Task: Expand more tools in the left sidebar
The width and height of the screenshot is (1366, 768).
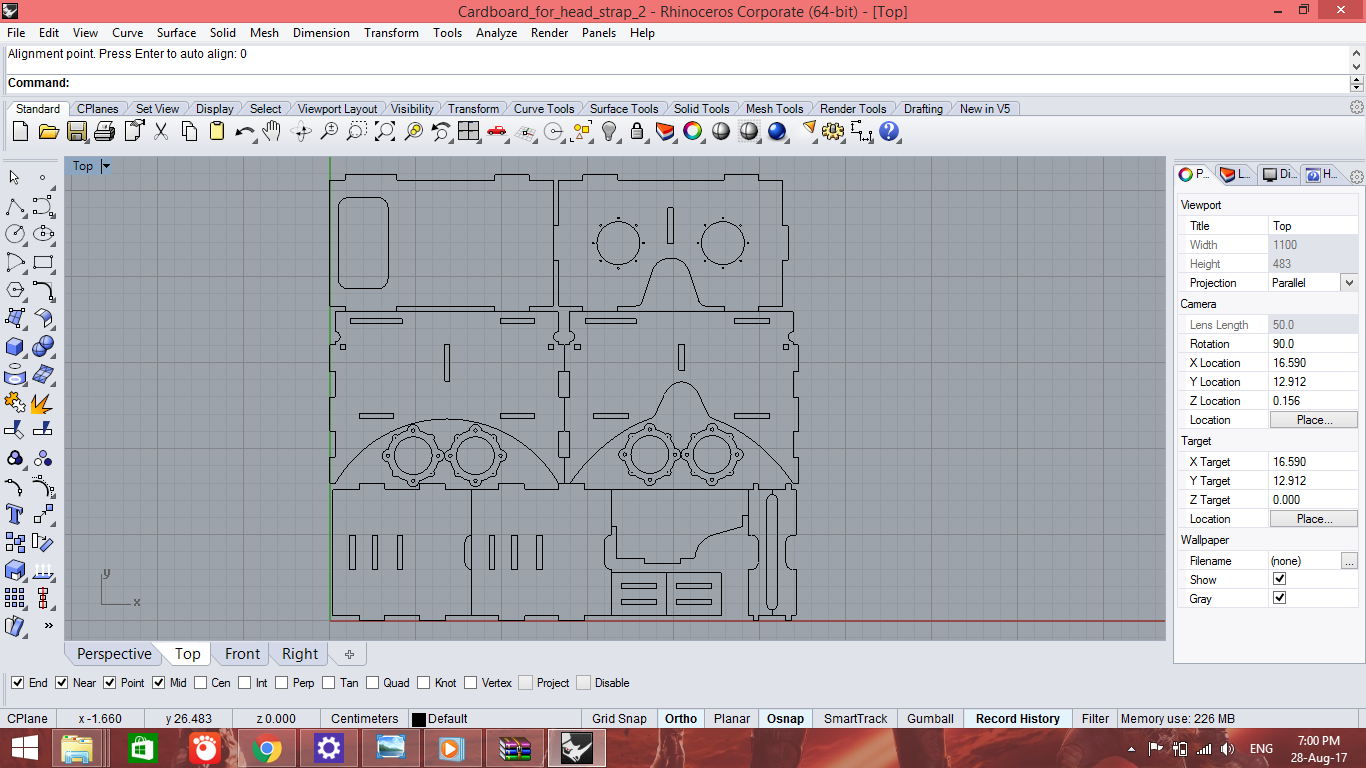Action: [48, 626]
